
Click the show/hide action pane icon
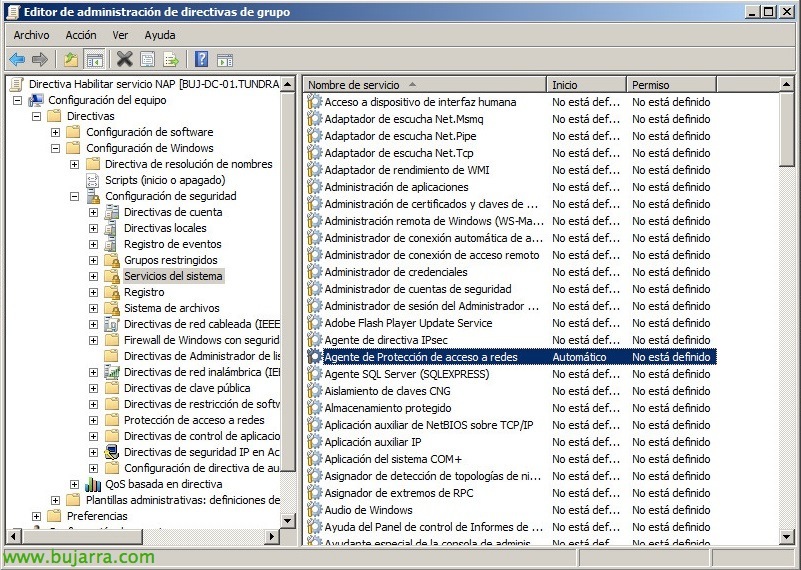pos(225,60)
